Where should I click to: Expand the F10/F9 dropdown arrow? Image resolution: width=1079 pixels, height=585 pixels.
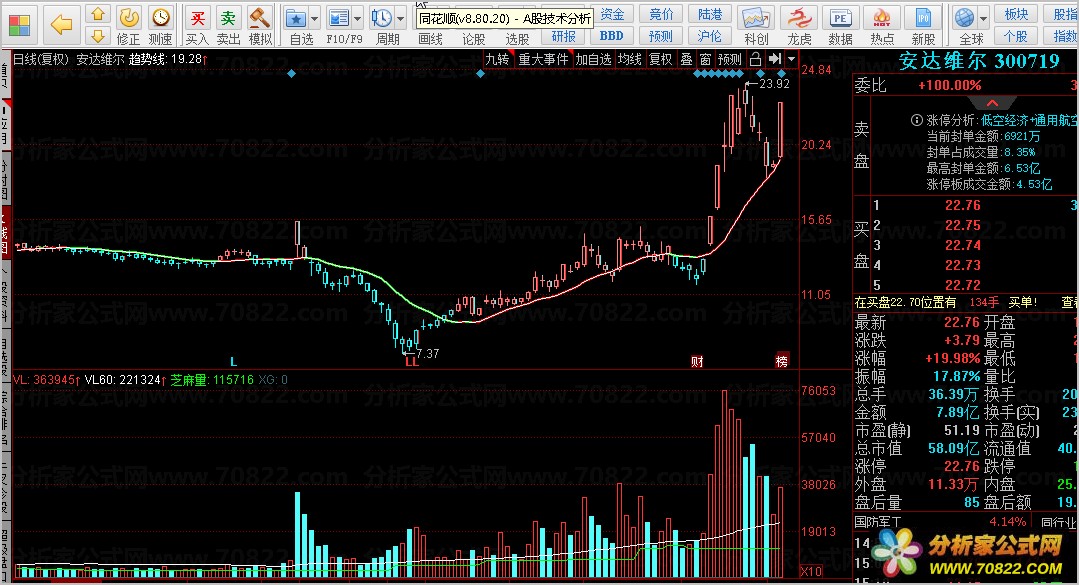357,19
